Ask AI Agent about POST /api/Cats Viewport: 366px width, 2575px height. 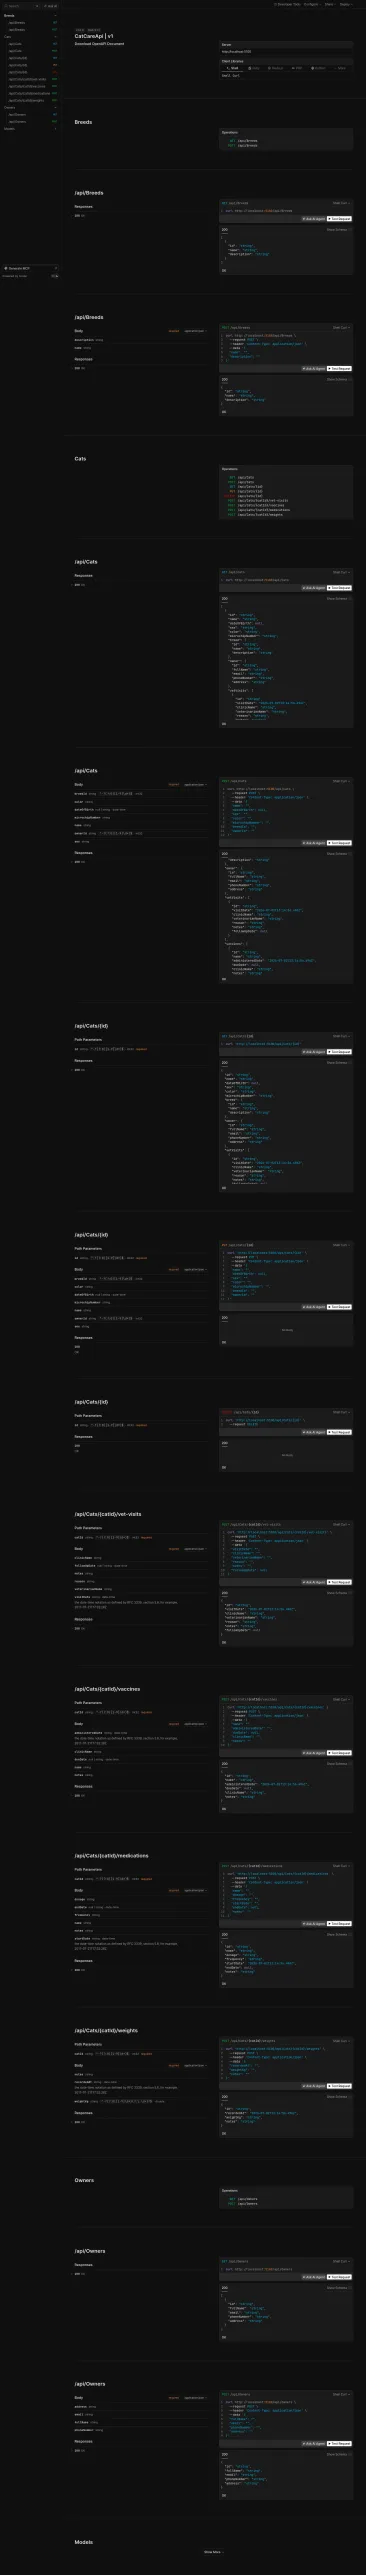(313, 843)
